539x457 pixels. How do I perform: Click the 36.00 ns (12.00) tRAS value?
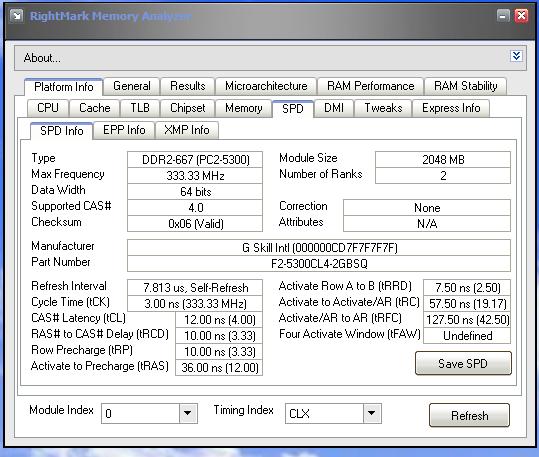(x=219, y=368)
